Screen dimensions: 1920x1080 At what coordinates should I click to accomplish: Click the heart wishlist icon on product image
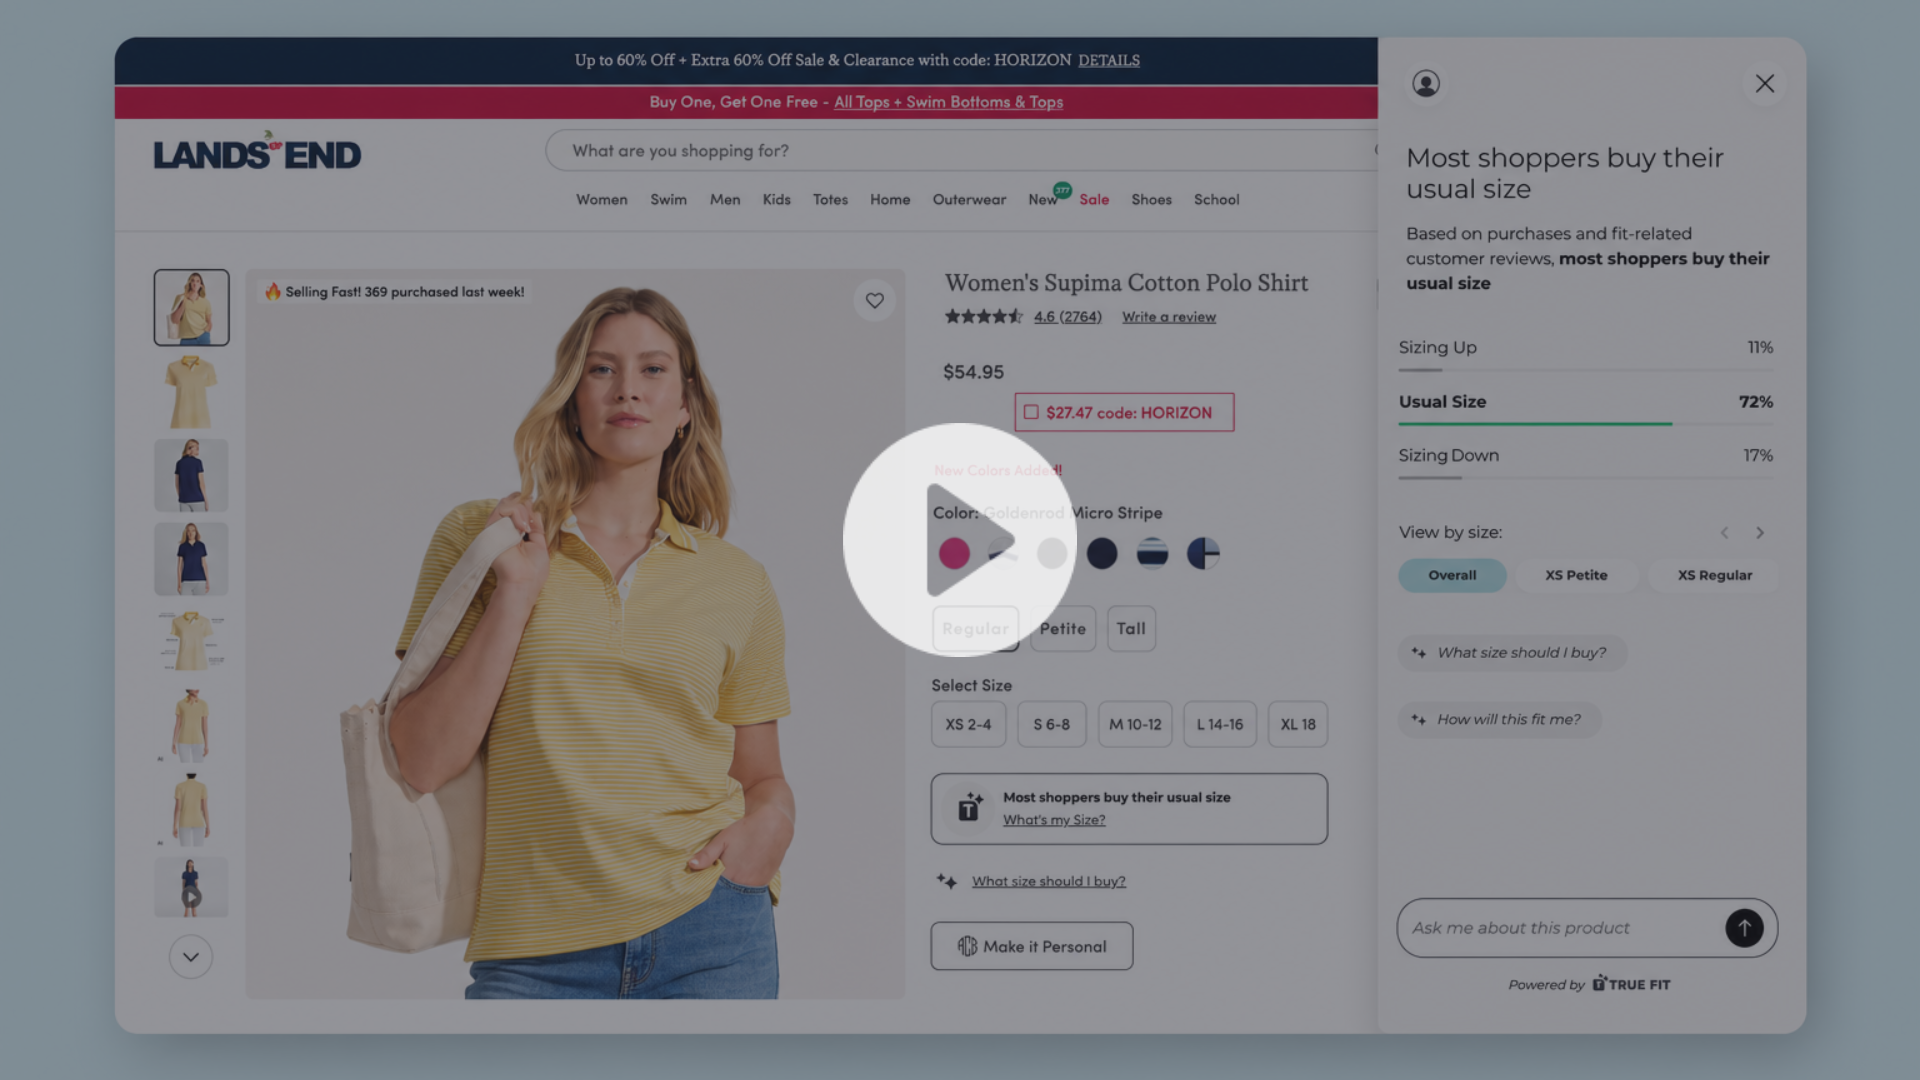[875, 300]
